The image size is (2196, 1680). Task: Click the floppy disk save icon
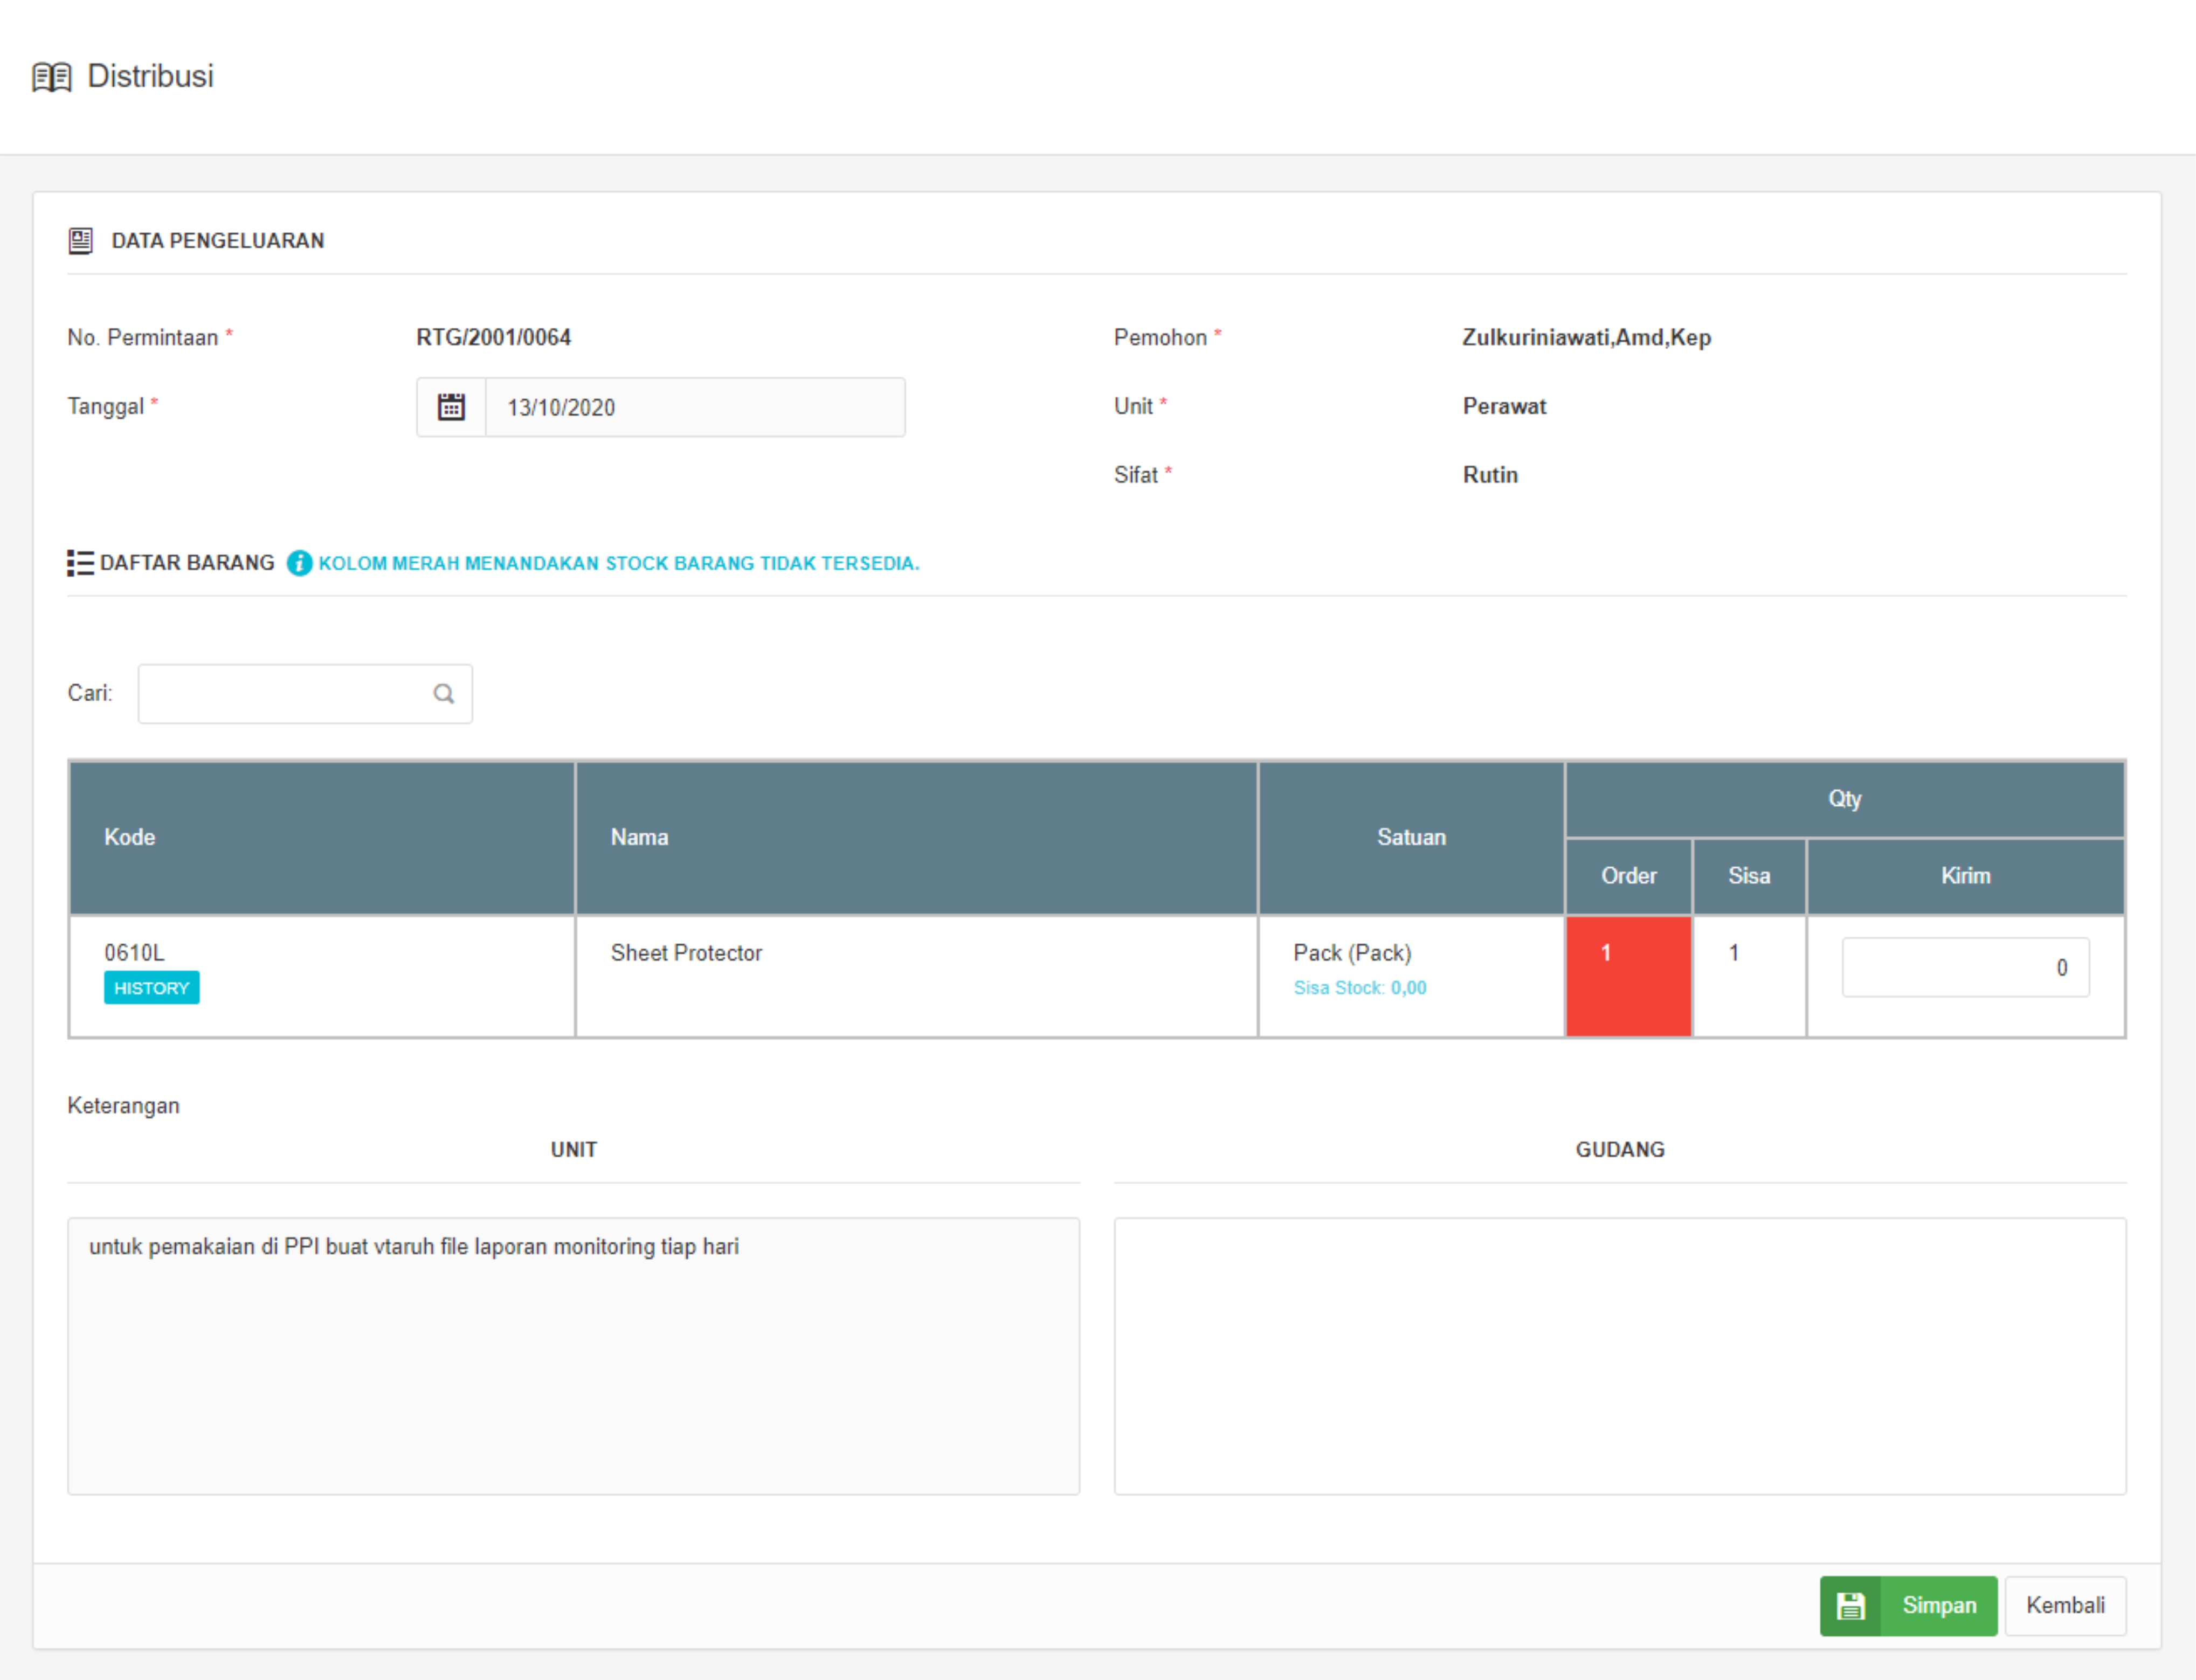(x=1850, y=1605)
